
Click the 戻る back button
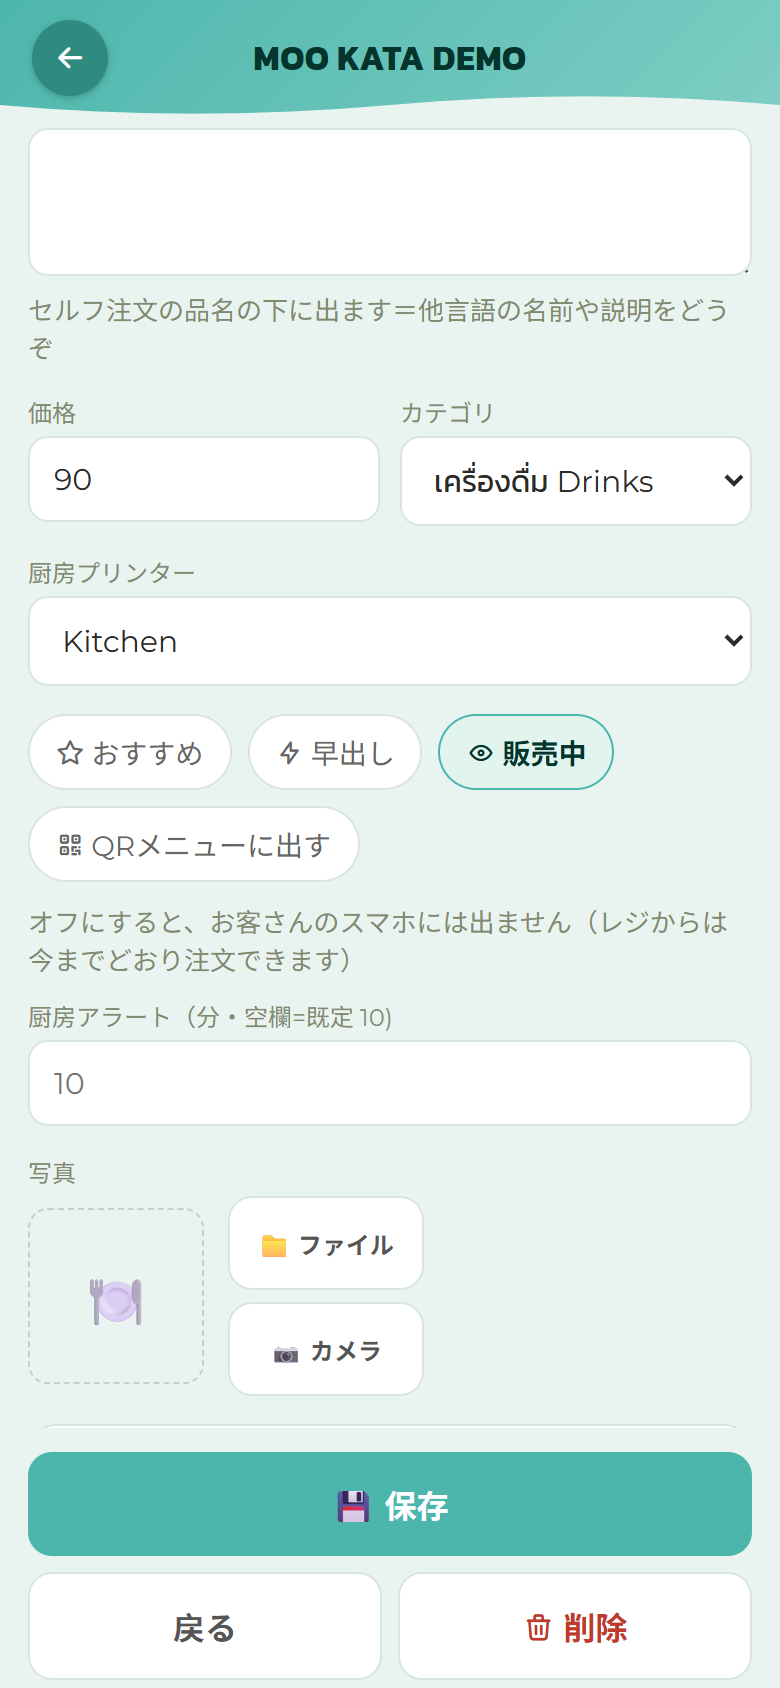205,1626
